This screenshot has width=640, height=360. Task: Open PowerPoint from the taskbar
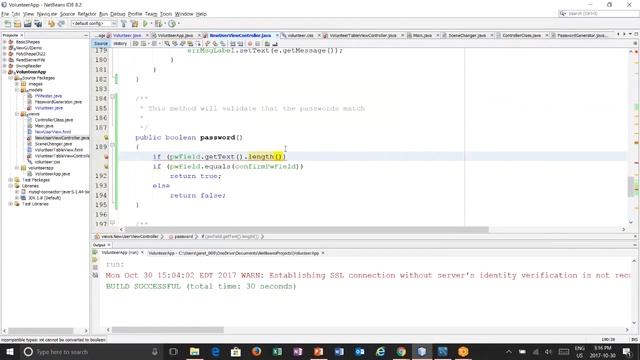coord(318,351)
